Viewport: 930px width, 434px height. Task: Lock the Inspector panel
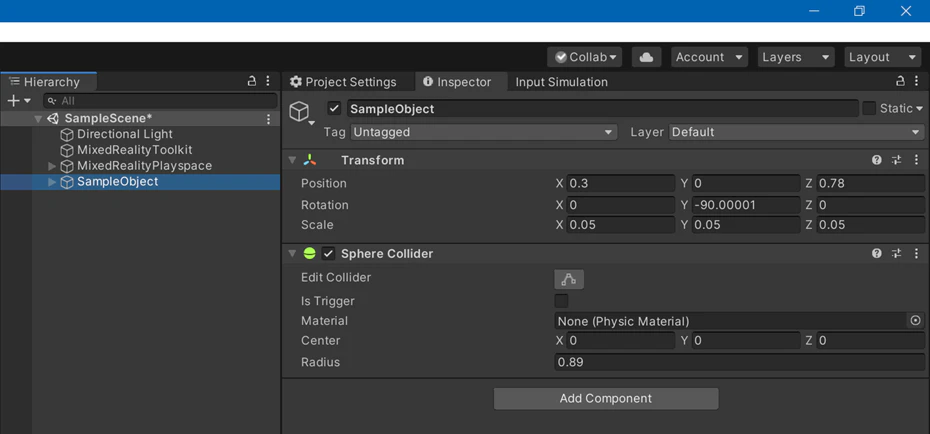[900, 81]
